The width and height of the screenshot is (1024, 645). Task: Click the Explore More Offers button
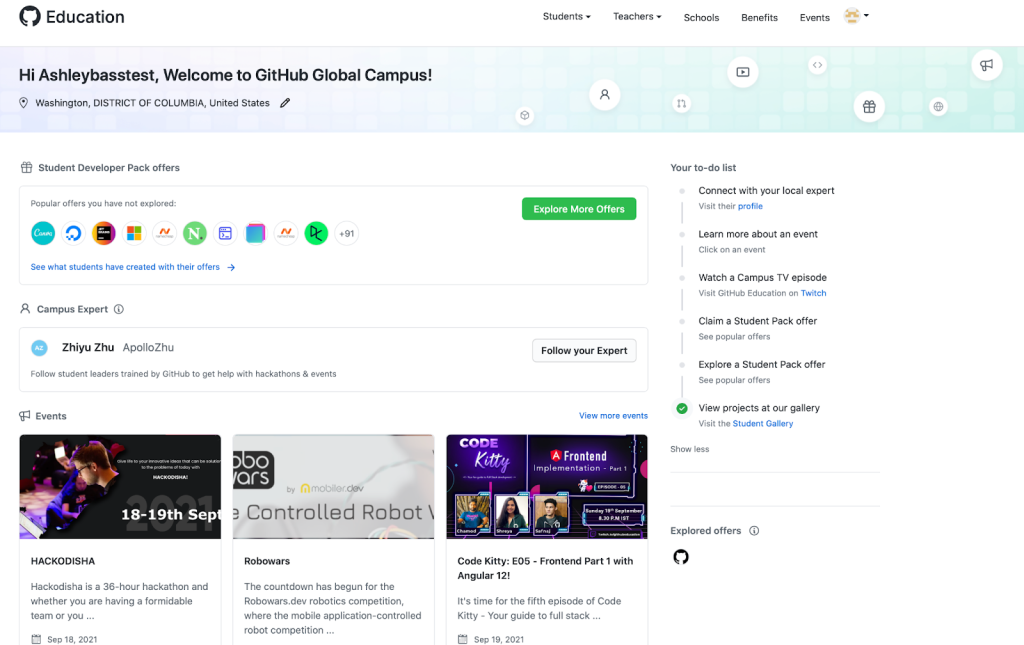tap(579, 209)
